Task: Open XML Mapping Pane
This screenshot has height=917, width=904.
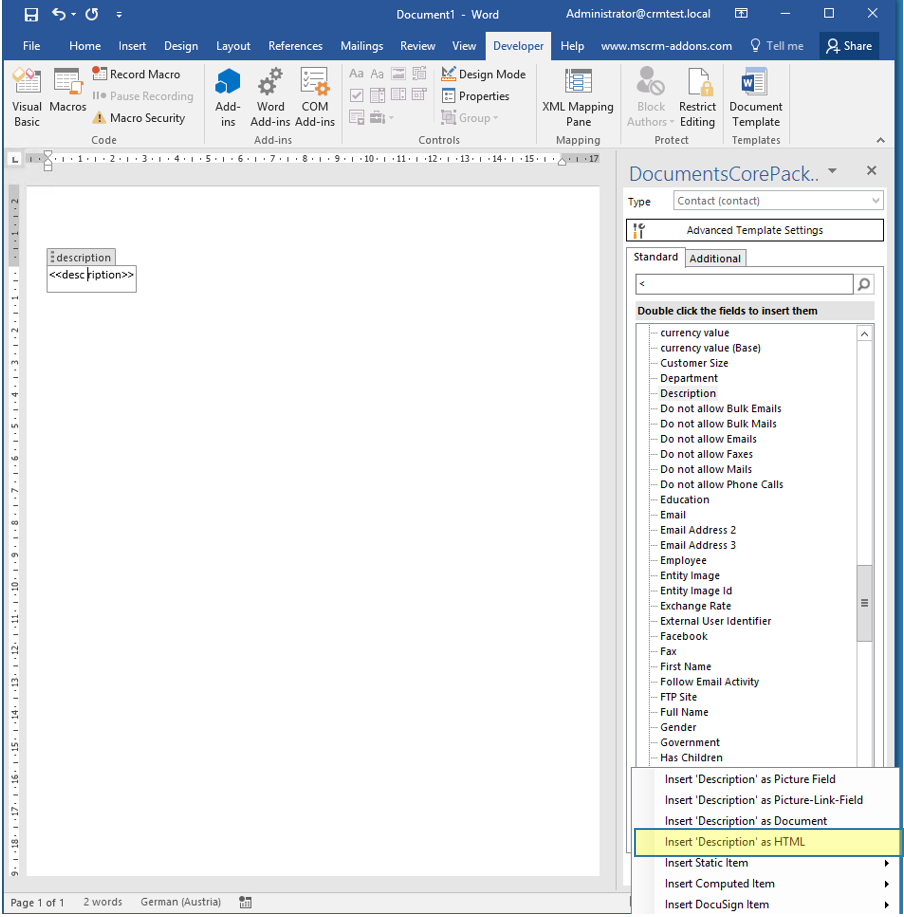Action: pyautogui.click(x=578, y=97)
